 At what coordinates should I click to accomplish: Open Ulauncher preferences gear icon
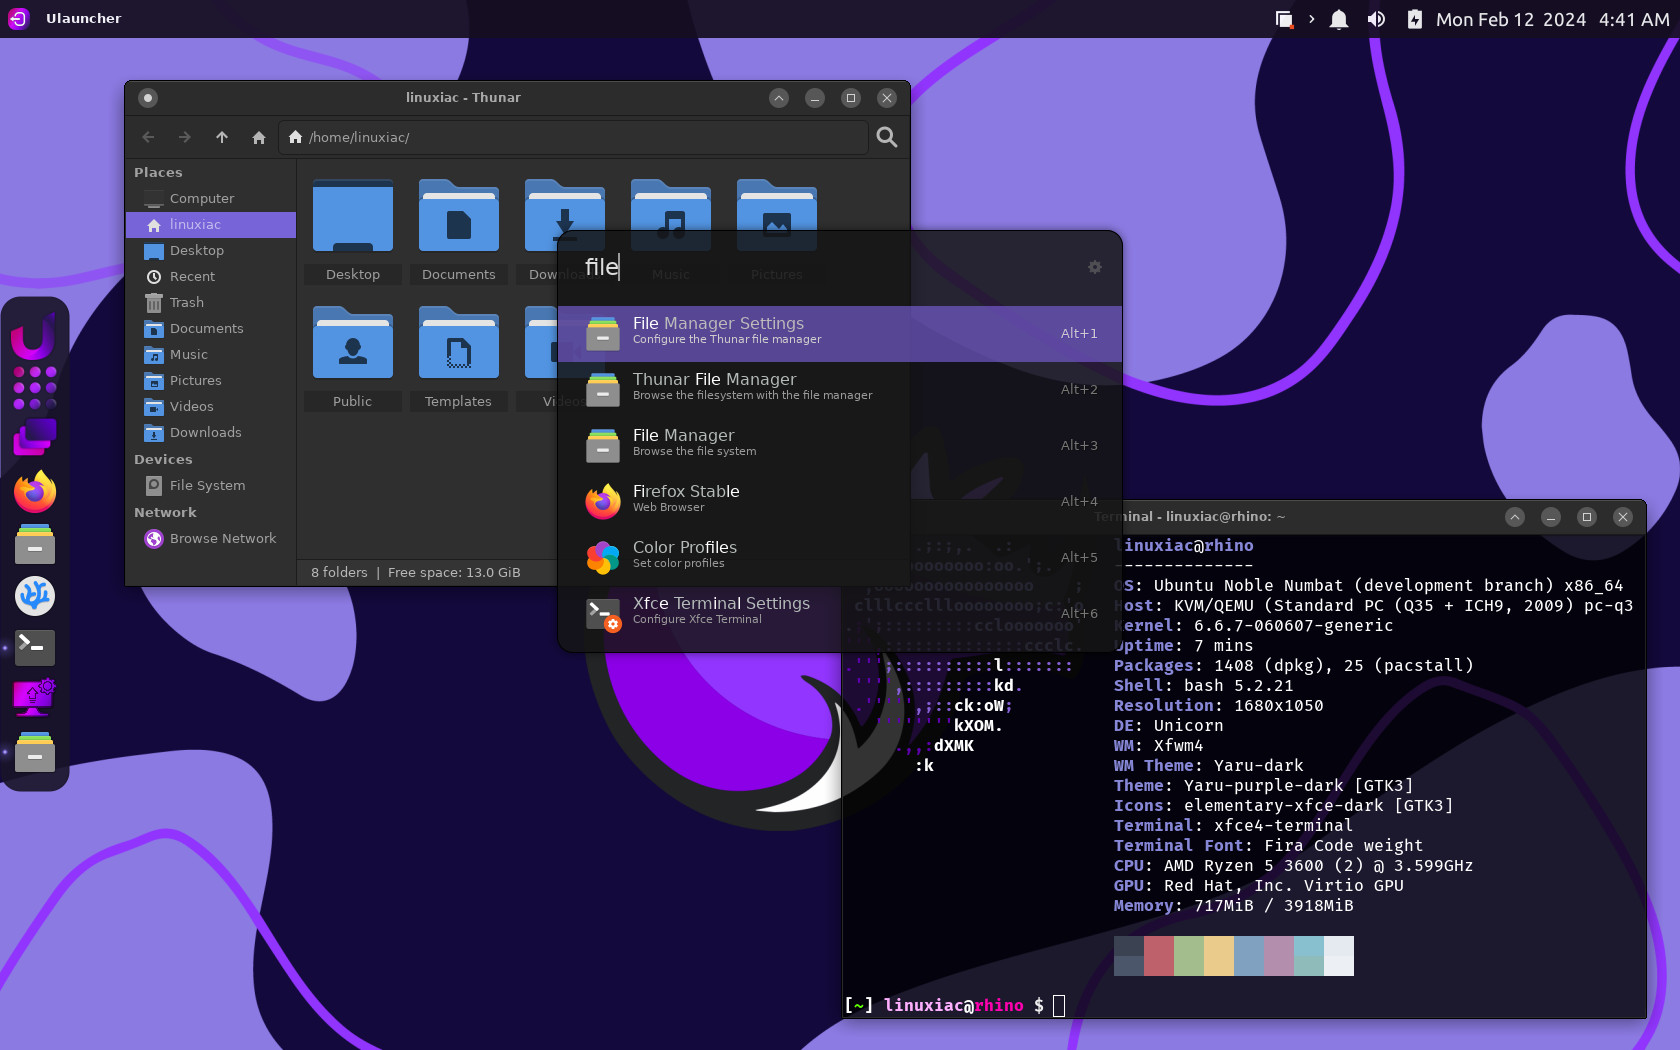point(1095,267)
